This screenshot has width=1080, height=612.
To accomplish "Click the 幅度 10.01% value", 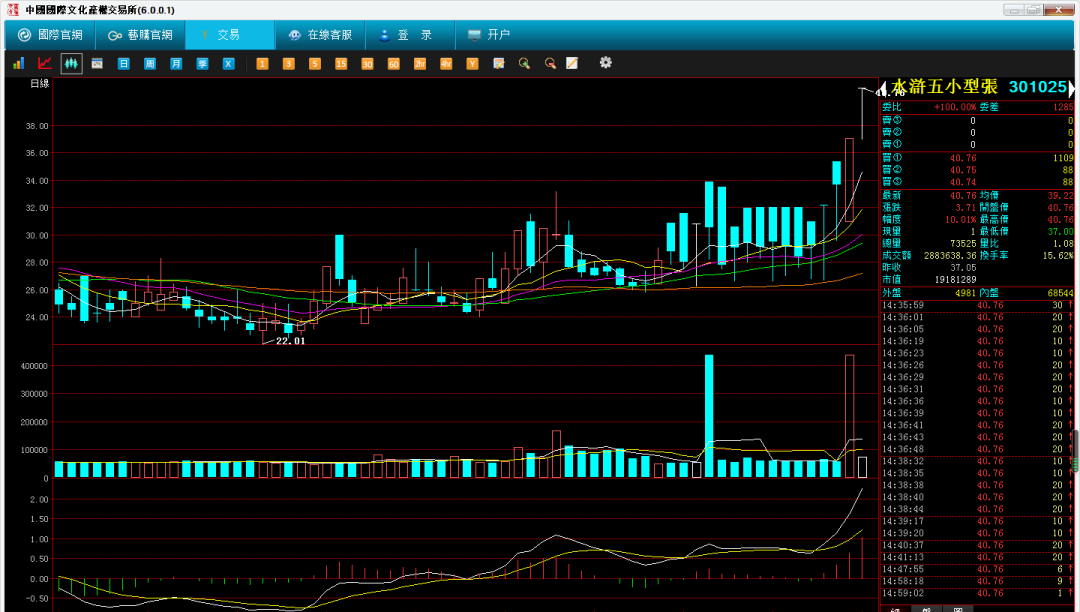I will click(x=961, y=220).
